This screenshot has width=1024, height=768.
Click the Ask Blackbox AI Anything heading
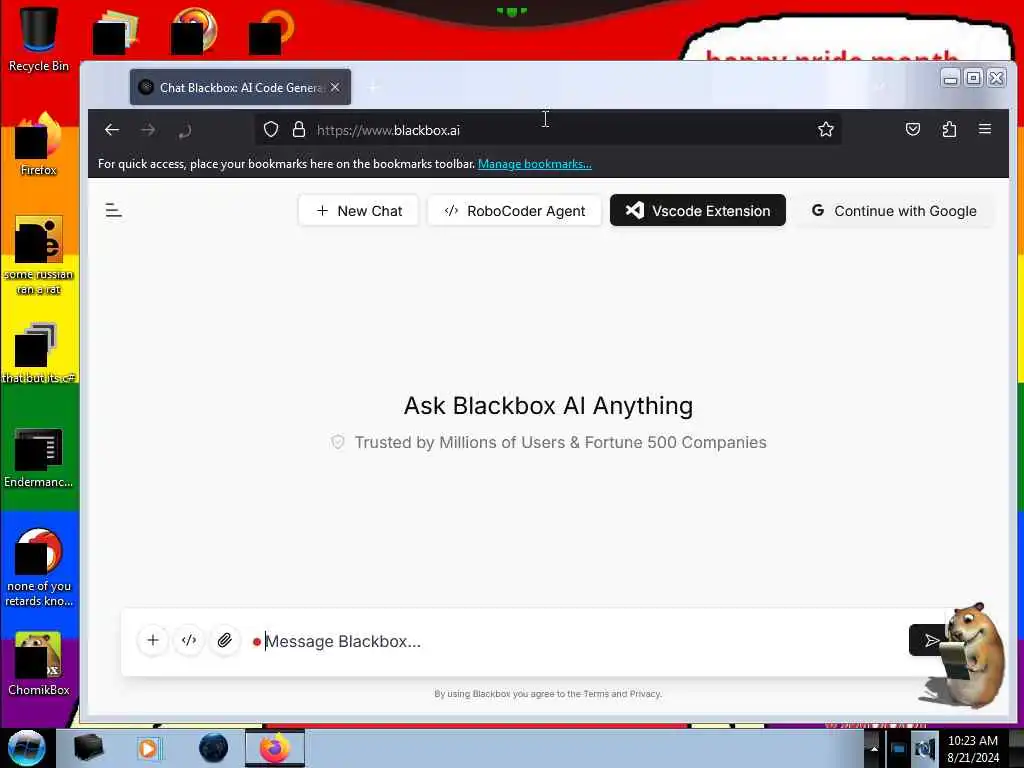pos(549,406)
